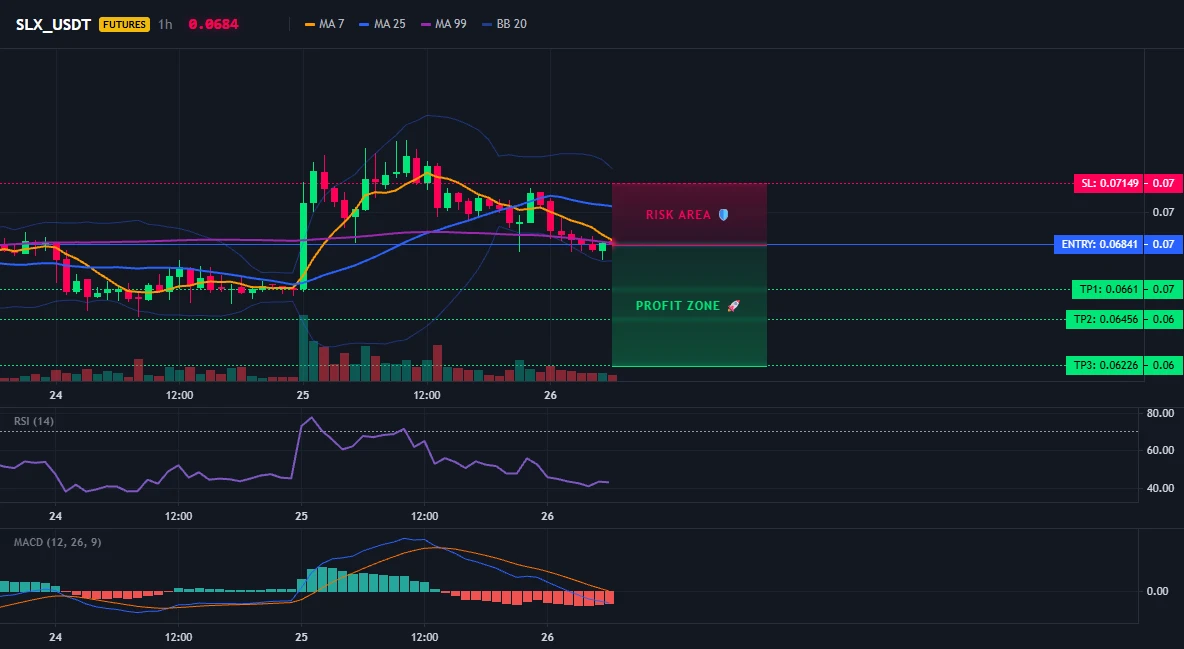Click the RSI (14) indicator title
Screen dimensions: 1184x649
[x=34, y=421]
